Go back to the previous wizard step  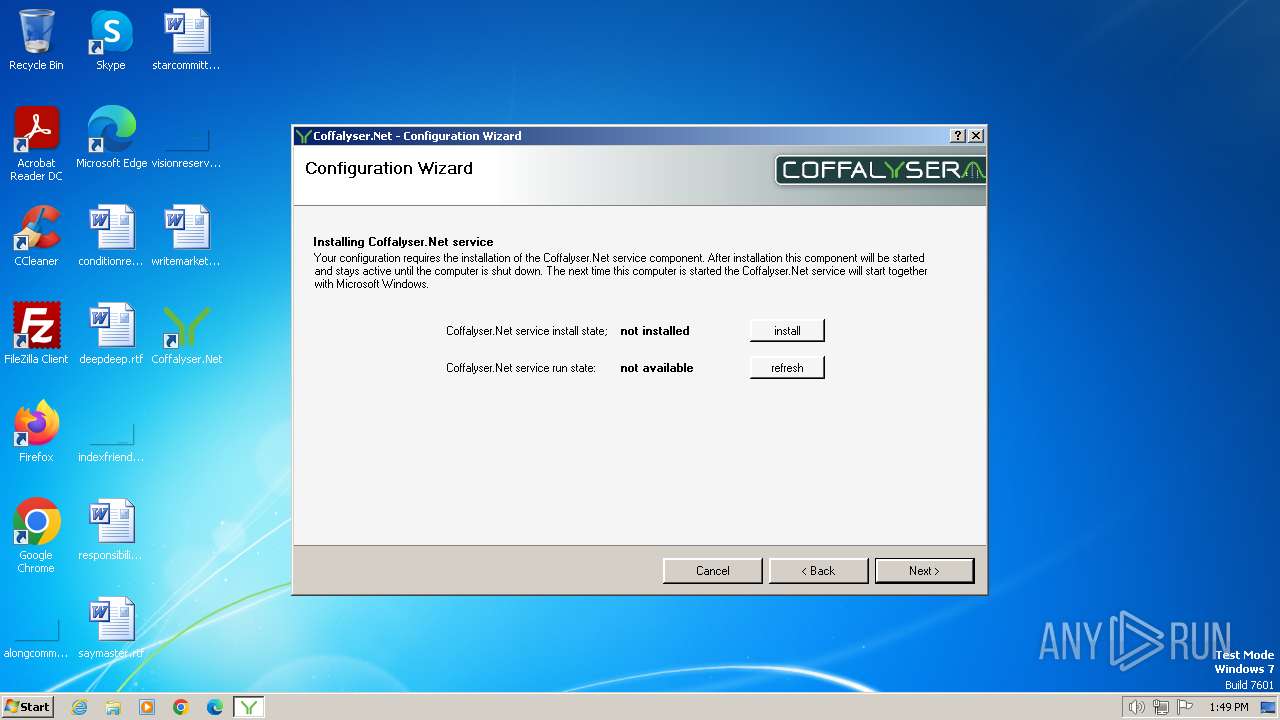[818, 571]
